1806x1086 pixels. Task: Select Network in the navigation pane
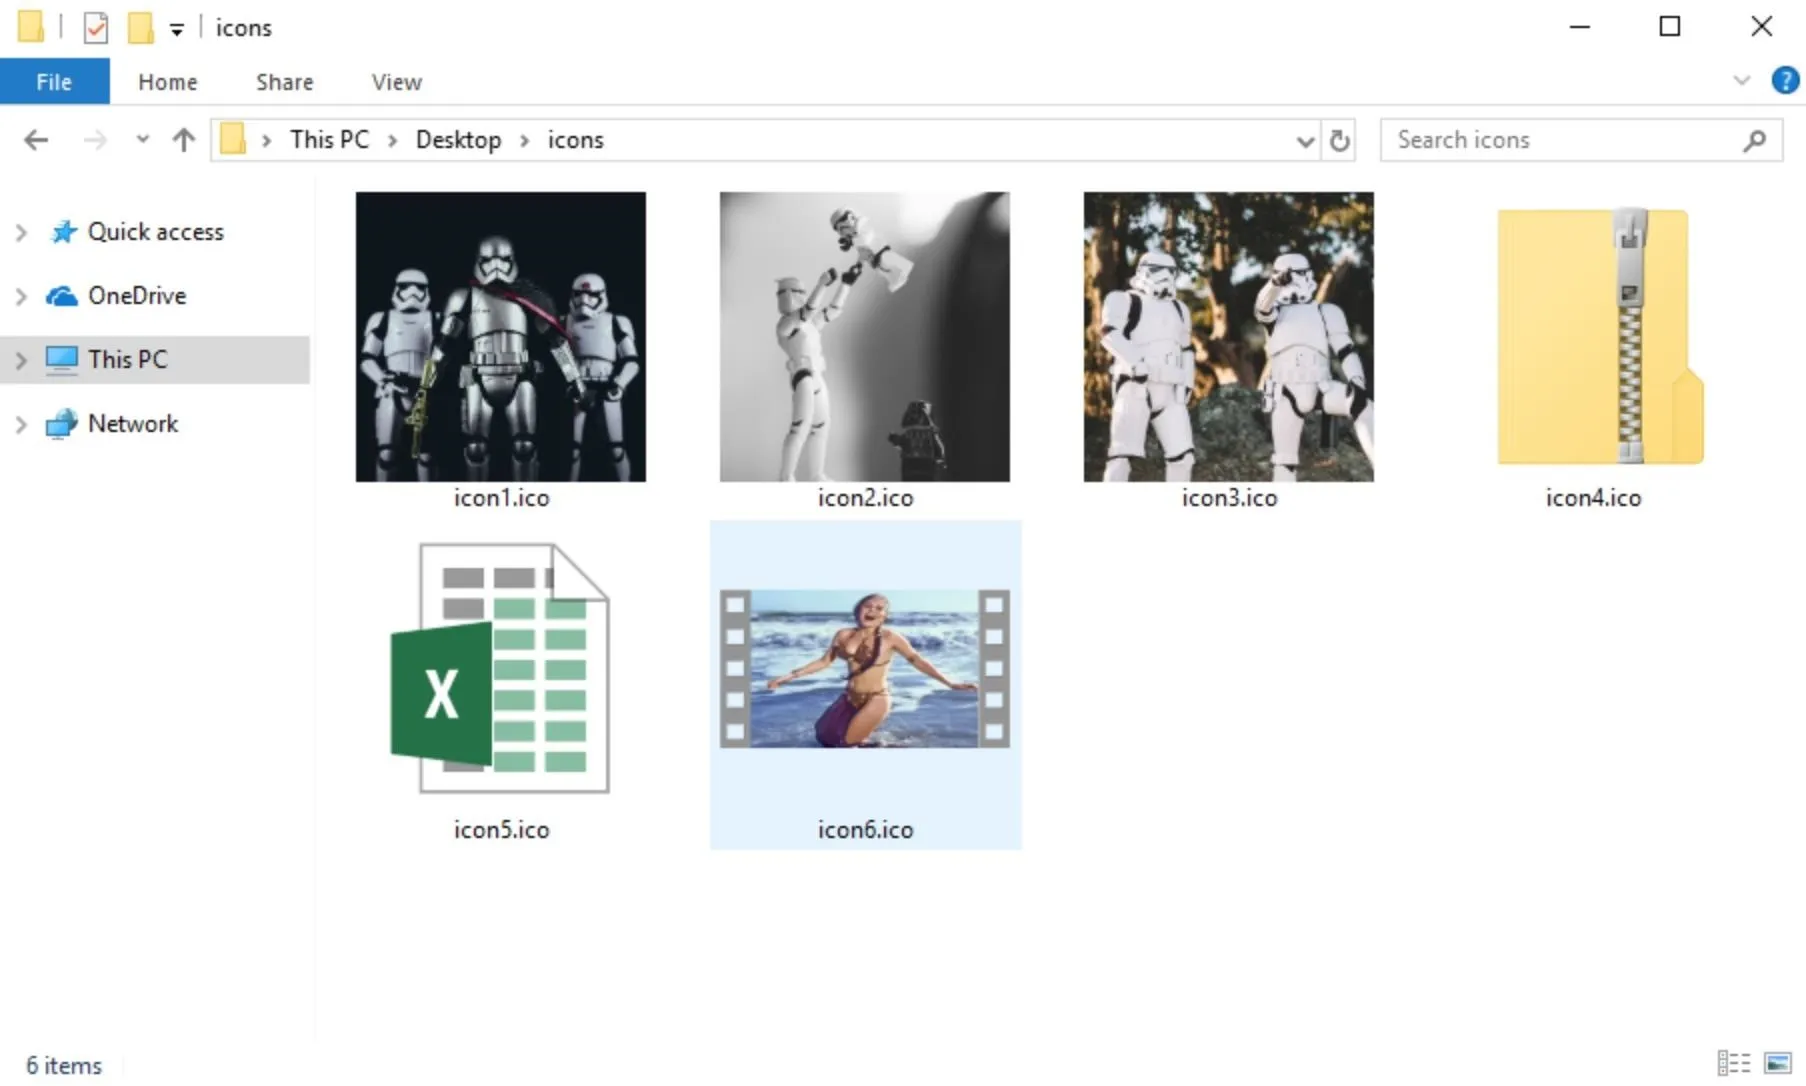tap(133, 424)
